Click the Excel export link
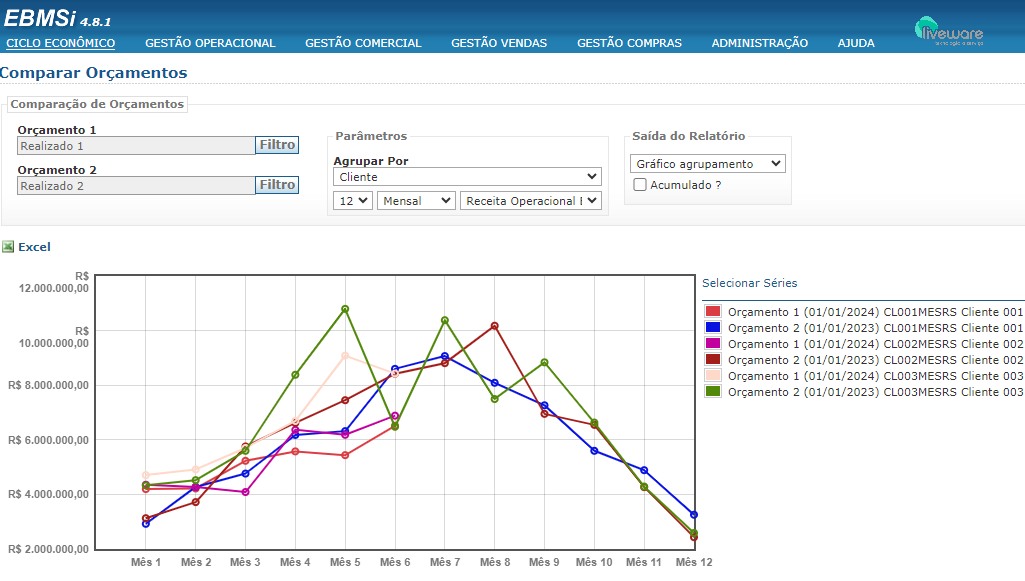The width and height of the screenshot is (1025, 581). coord(34,247)
